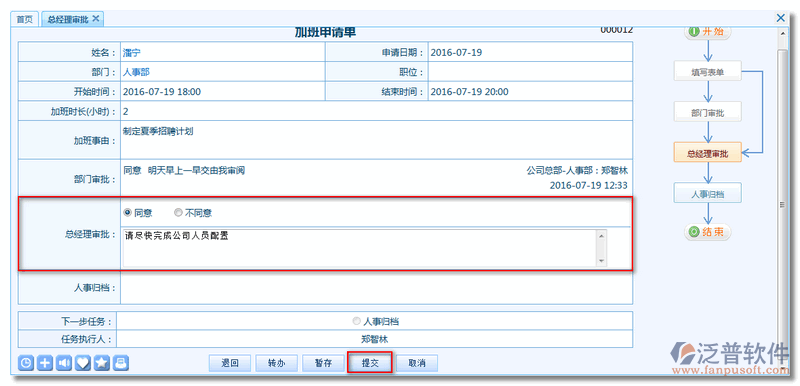Click the star favorite icon
Viewport: 800px width, 386px height.
[x=102, y=363]
